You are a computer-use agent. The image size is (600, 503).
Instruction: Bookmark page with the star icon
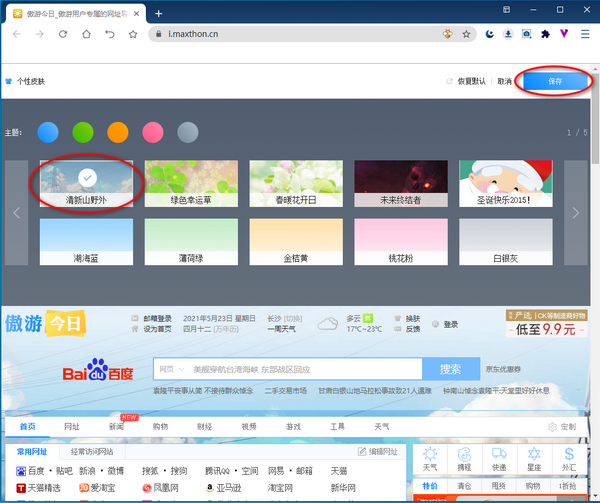(x=466, y=33)
